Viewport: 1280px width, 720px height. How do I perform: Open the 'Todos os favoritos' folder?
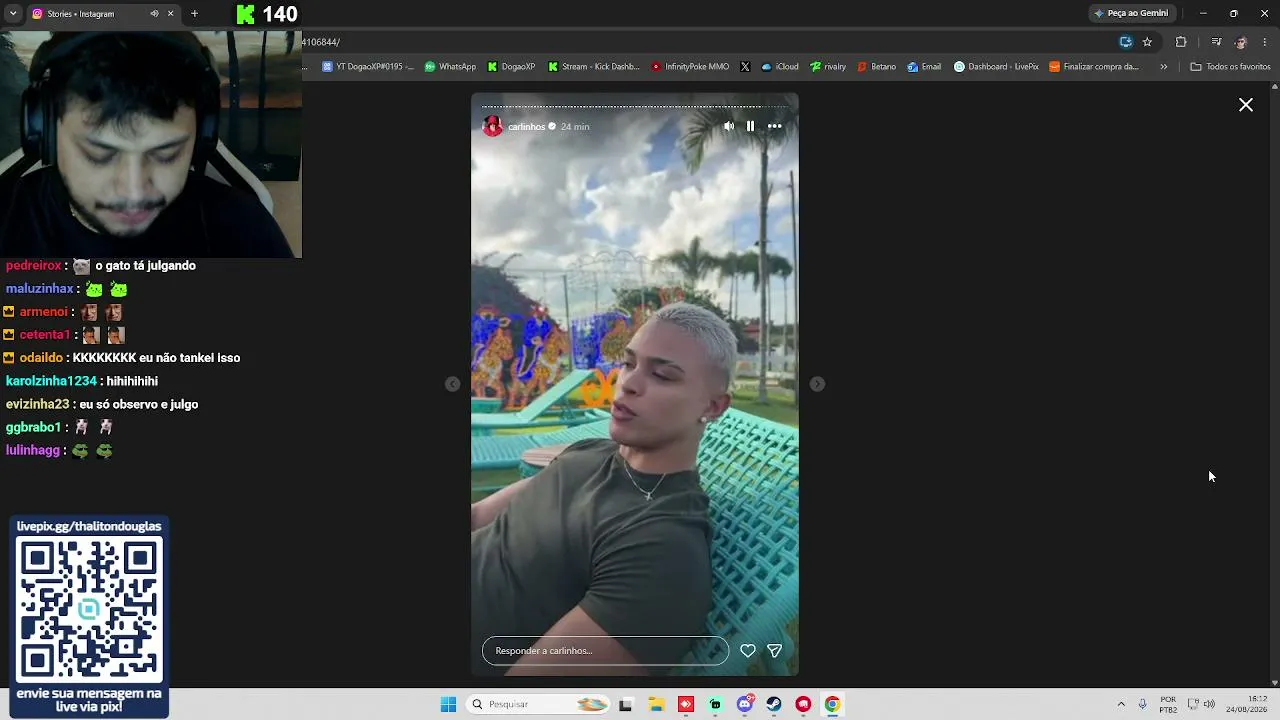(x=1230, y=67)
